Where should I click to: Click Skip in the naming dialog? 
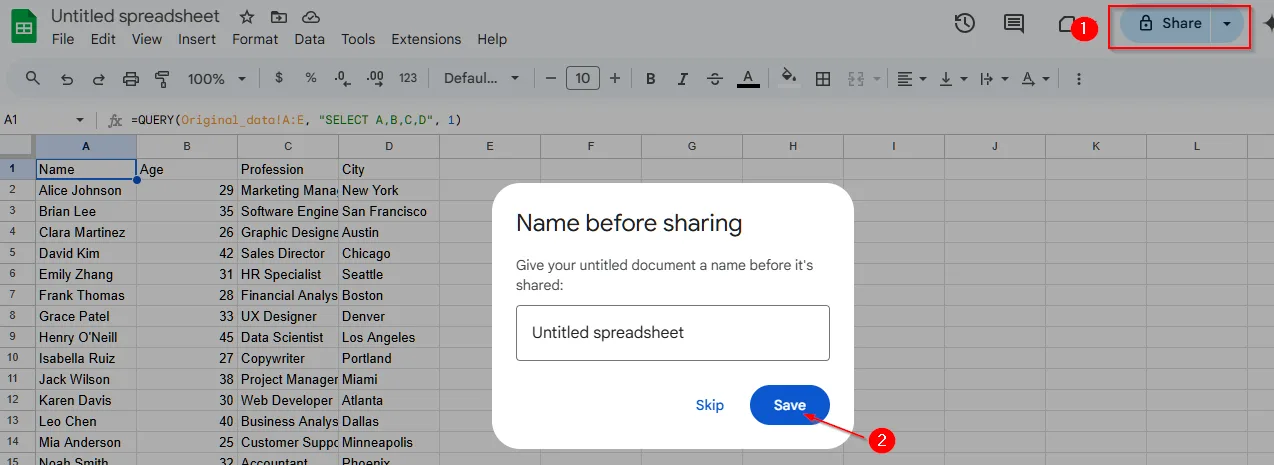tap(710, 405)
